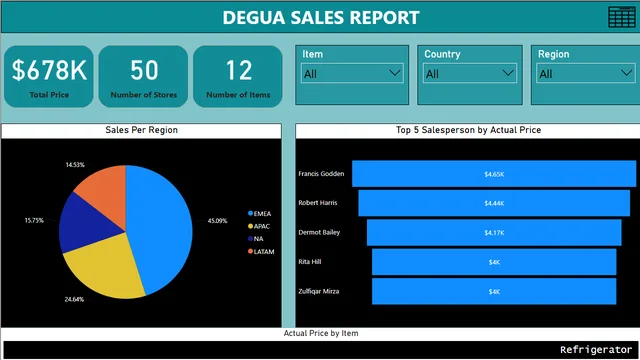
Task: Click DEGUA SALES REPORT heading
Action: pyautogui.click(x=321, y=18)
